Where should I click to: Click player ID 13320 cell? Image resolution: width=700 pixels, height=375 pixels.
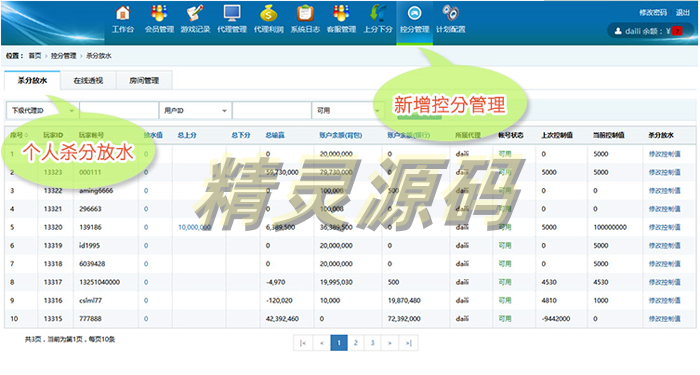click(x=53, y=227)
